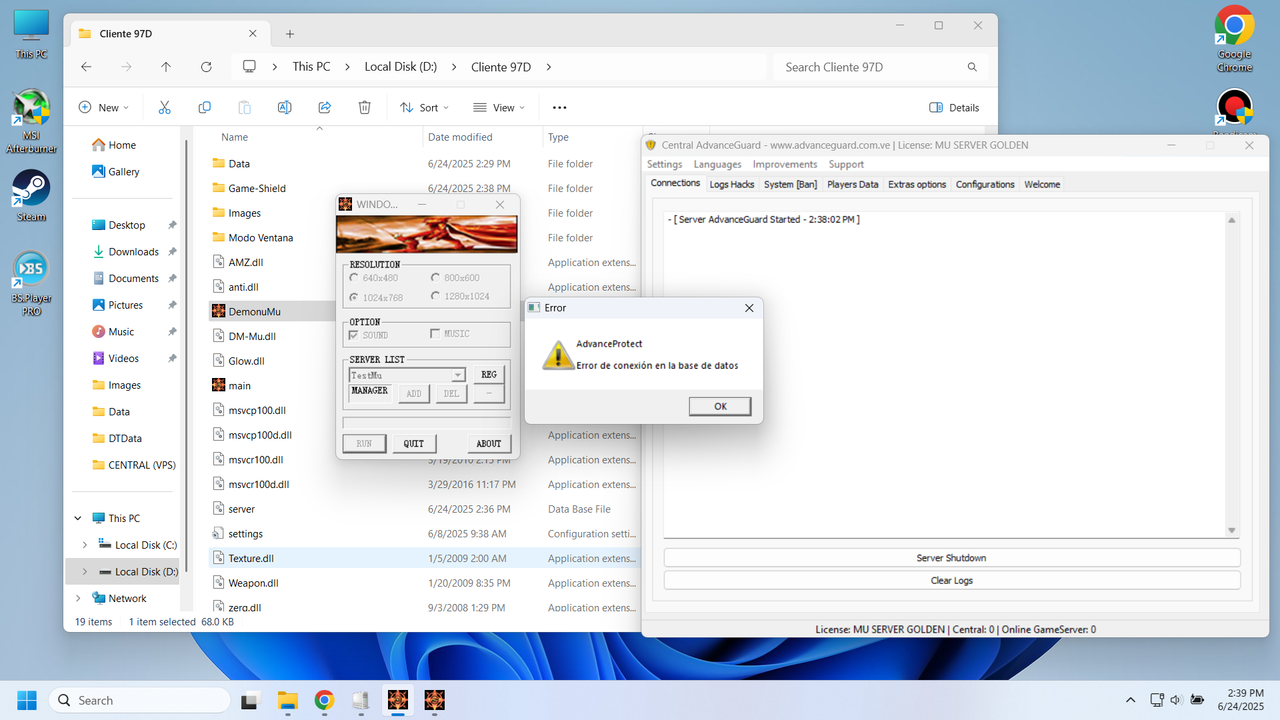Click the Windows Start button
This screenshot has width=1280, height=720.
click(x=26, y=700)
